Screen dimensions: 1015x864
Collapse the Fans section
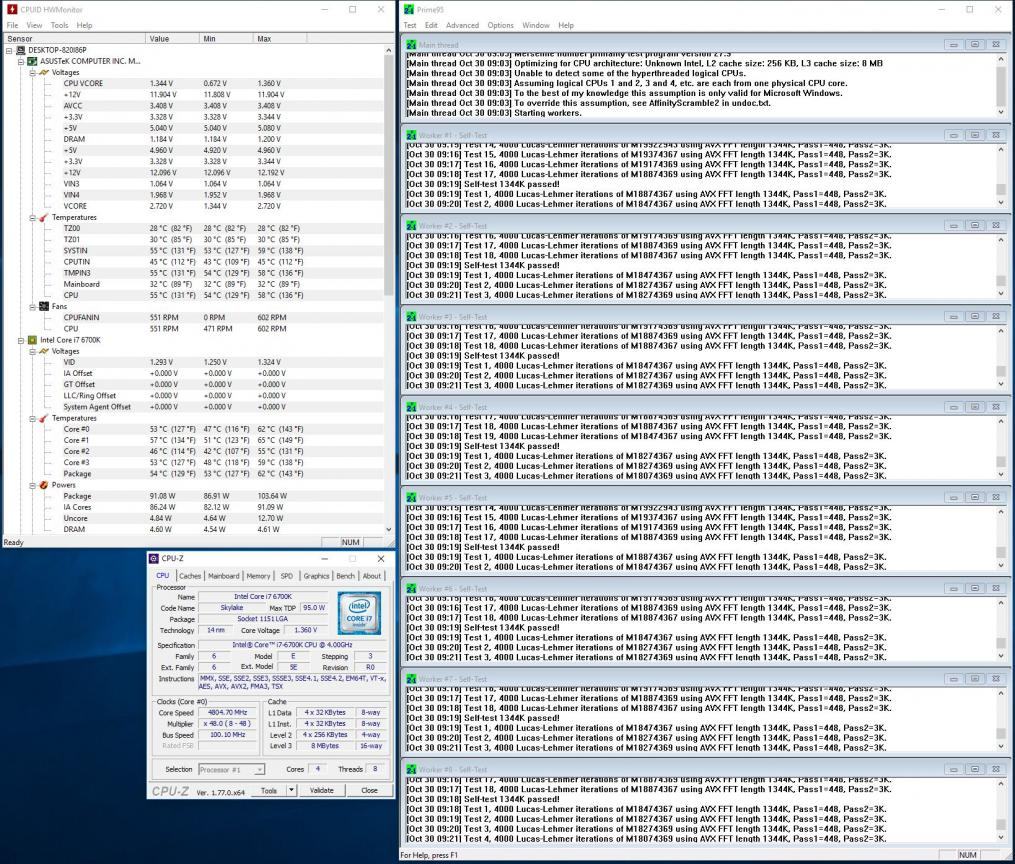point(32,307)
